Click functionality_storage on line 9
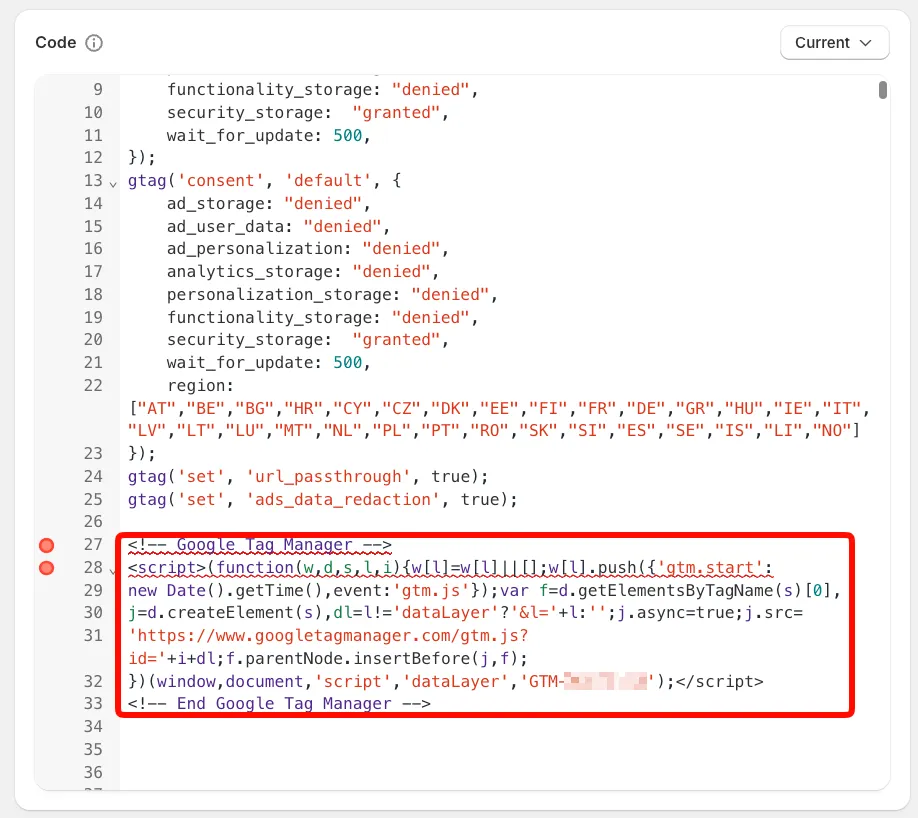918x818 pixels. 269,90
